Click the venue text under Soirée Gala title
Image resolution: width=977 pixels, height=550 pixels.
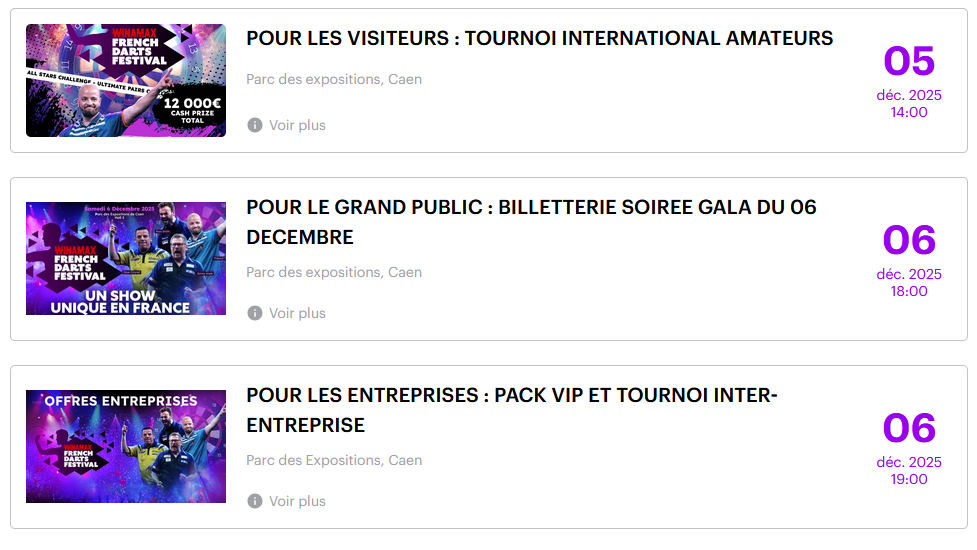[334, 272]
